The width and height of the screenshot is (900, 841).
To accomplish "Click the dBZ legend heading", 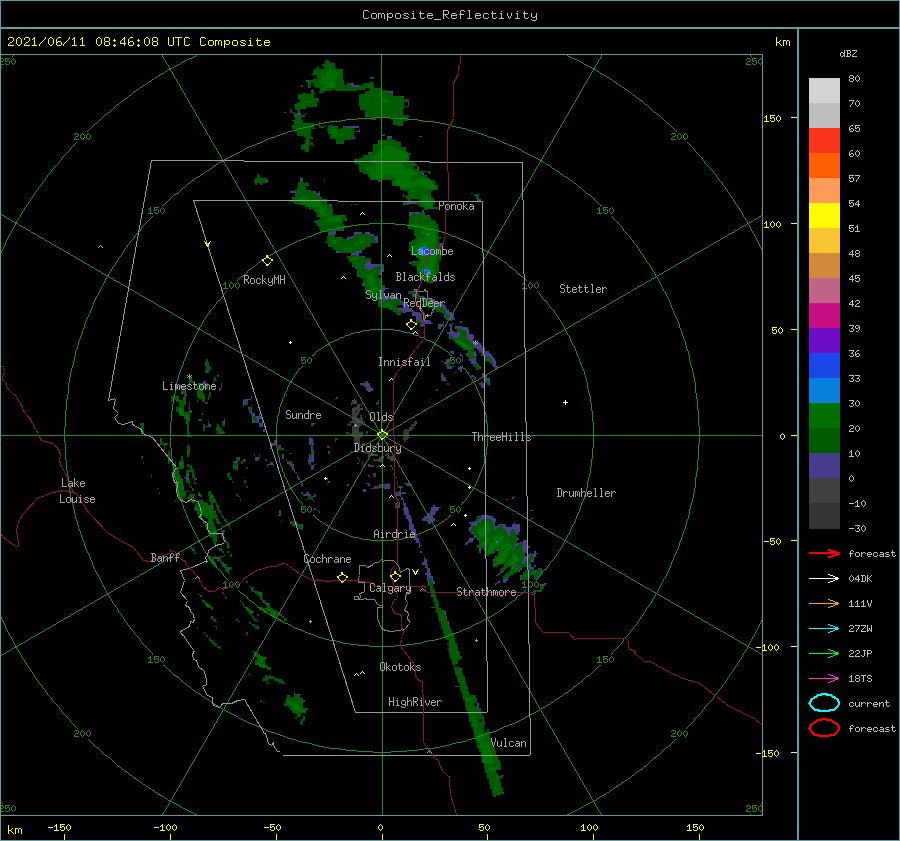I will 848,53.
